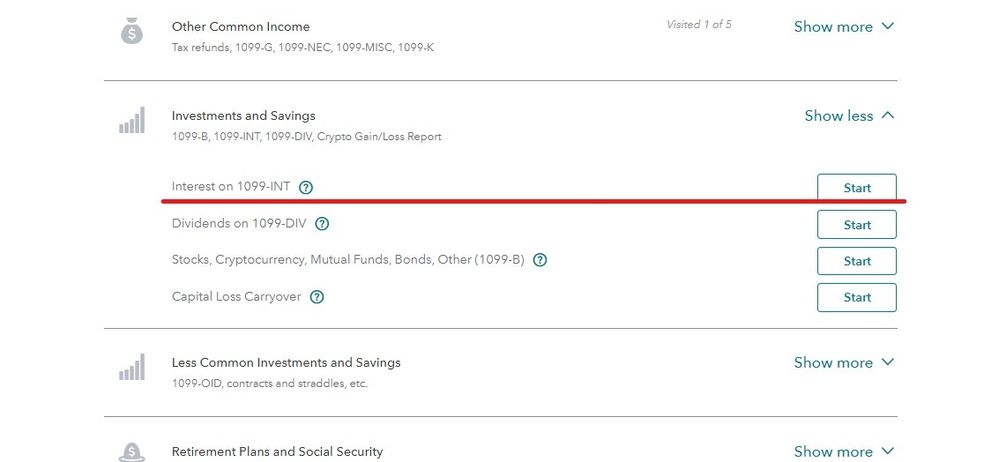Screen dimensions: 999x462
Task: Open help for Capital Loss Carryover
Action: point(317,297)
